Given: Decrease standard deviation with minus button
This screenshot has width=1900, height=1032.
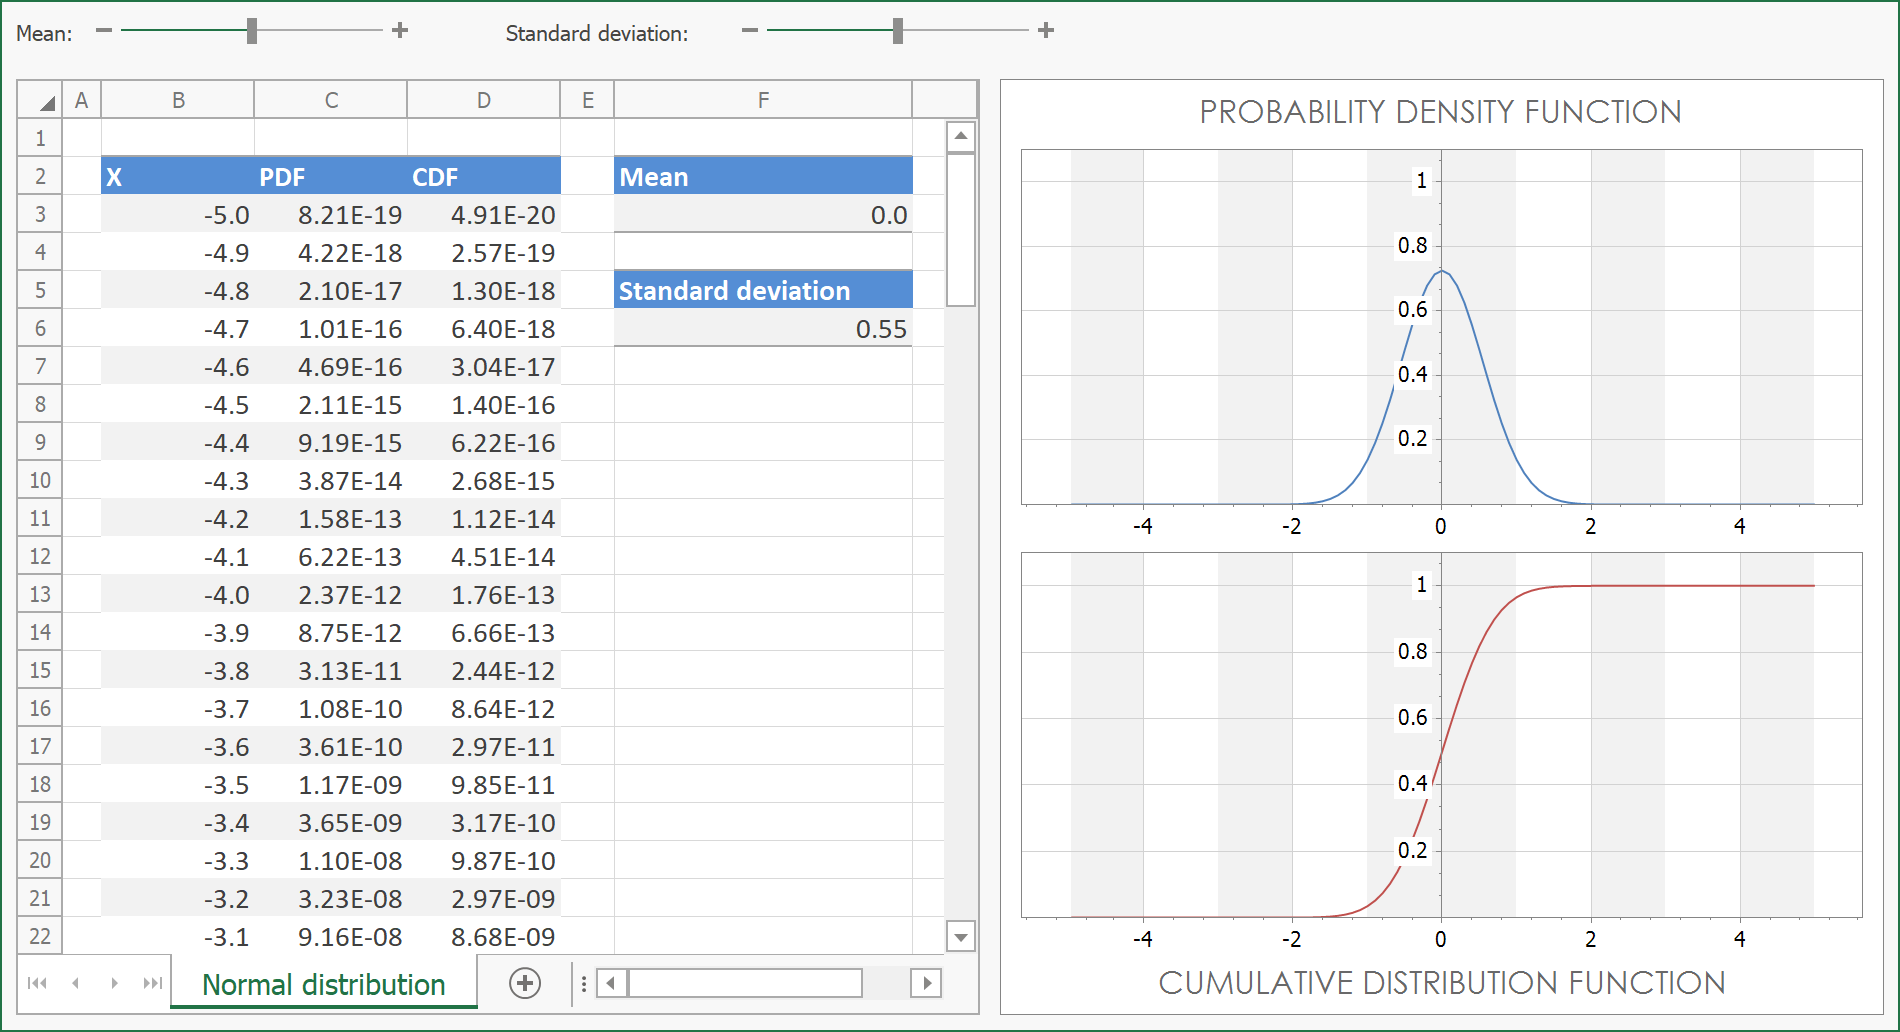Looking at the screenshot, I should coord(750,31).
